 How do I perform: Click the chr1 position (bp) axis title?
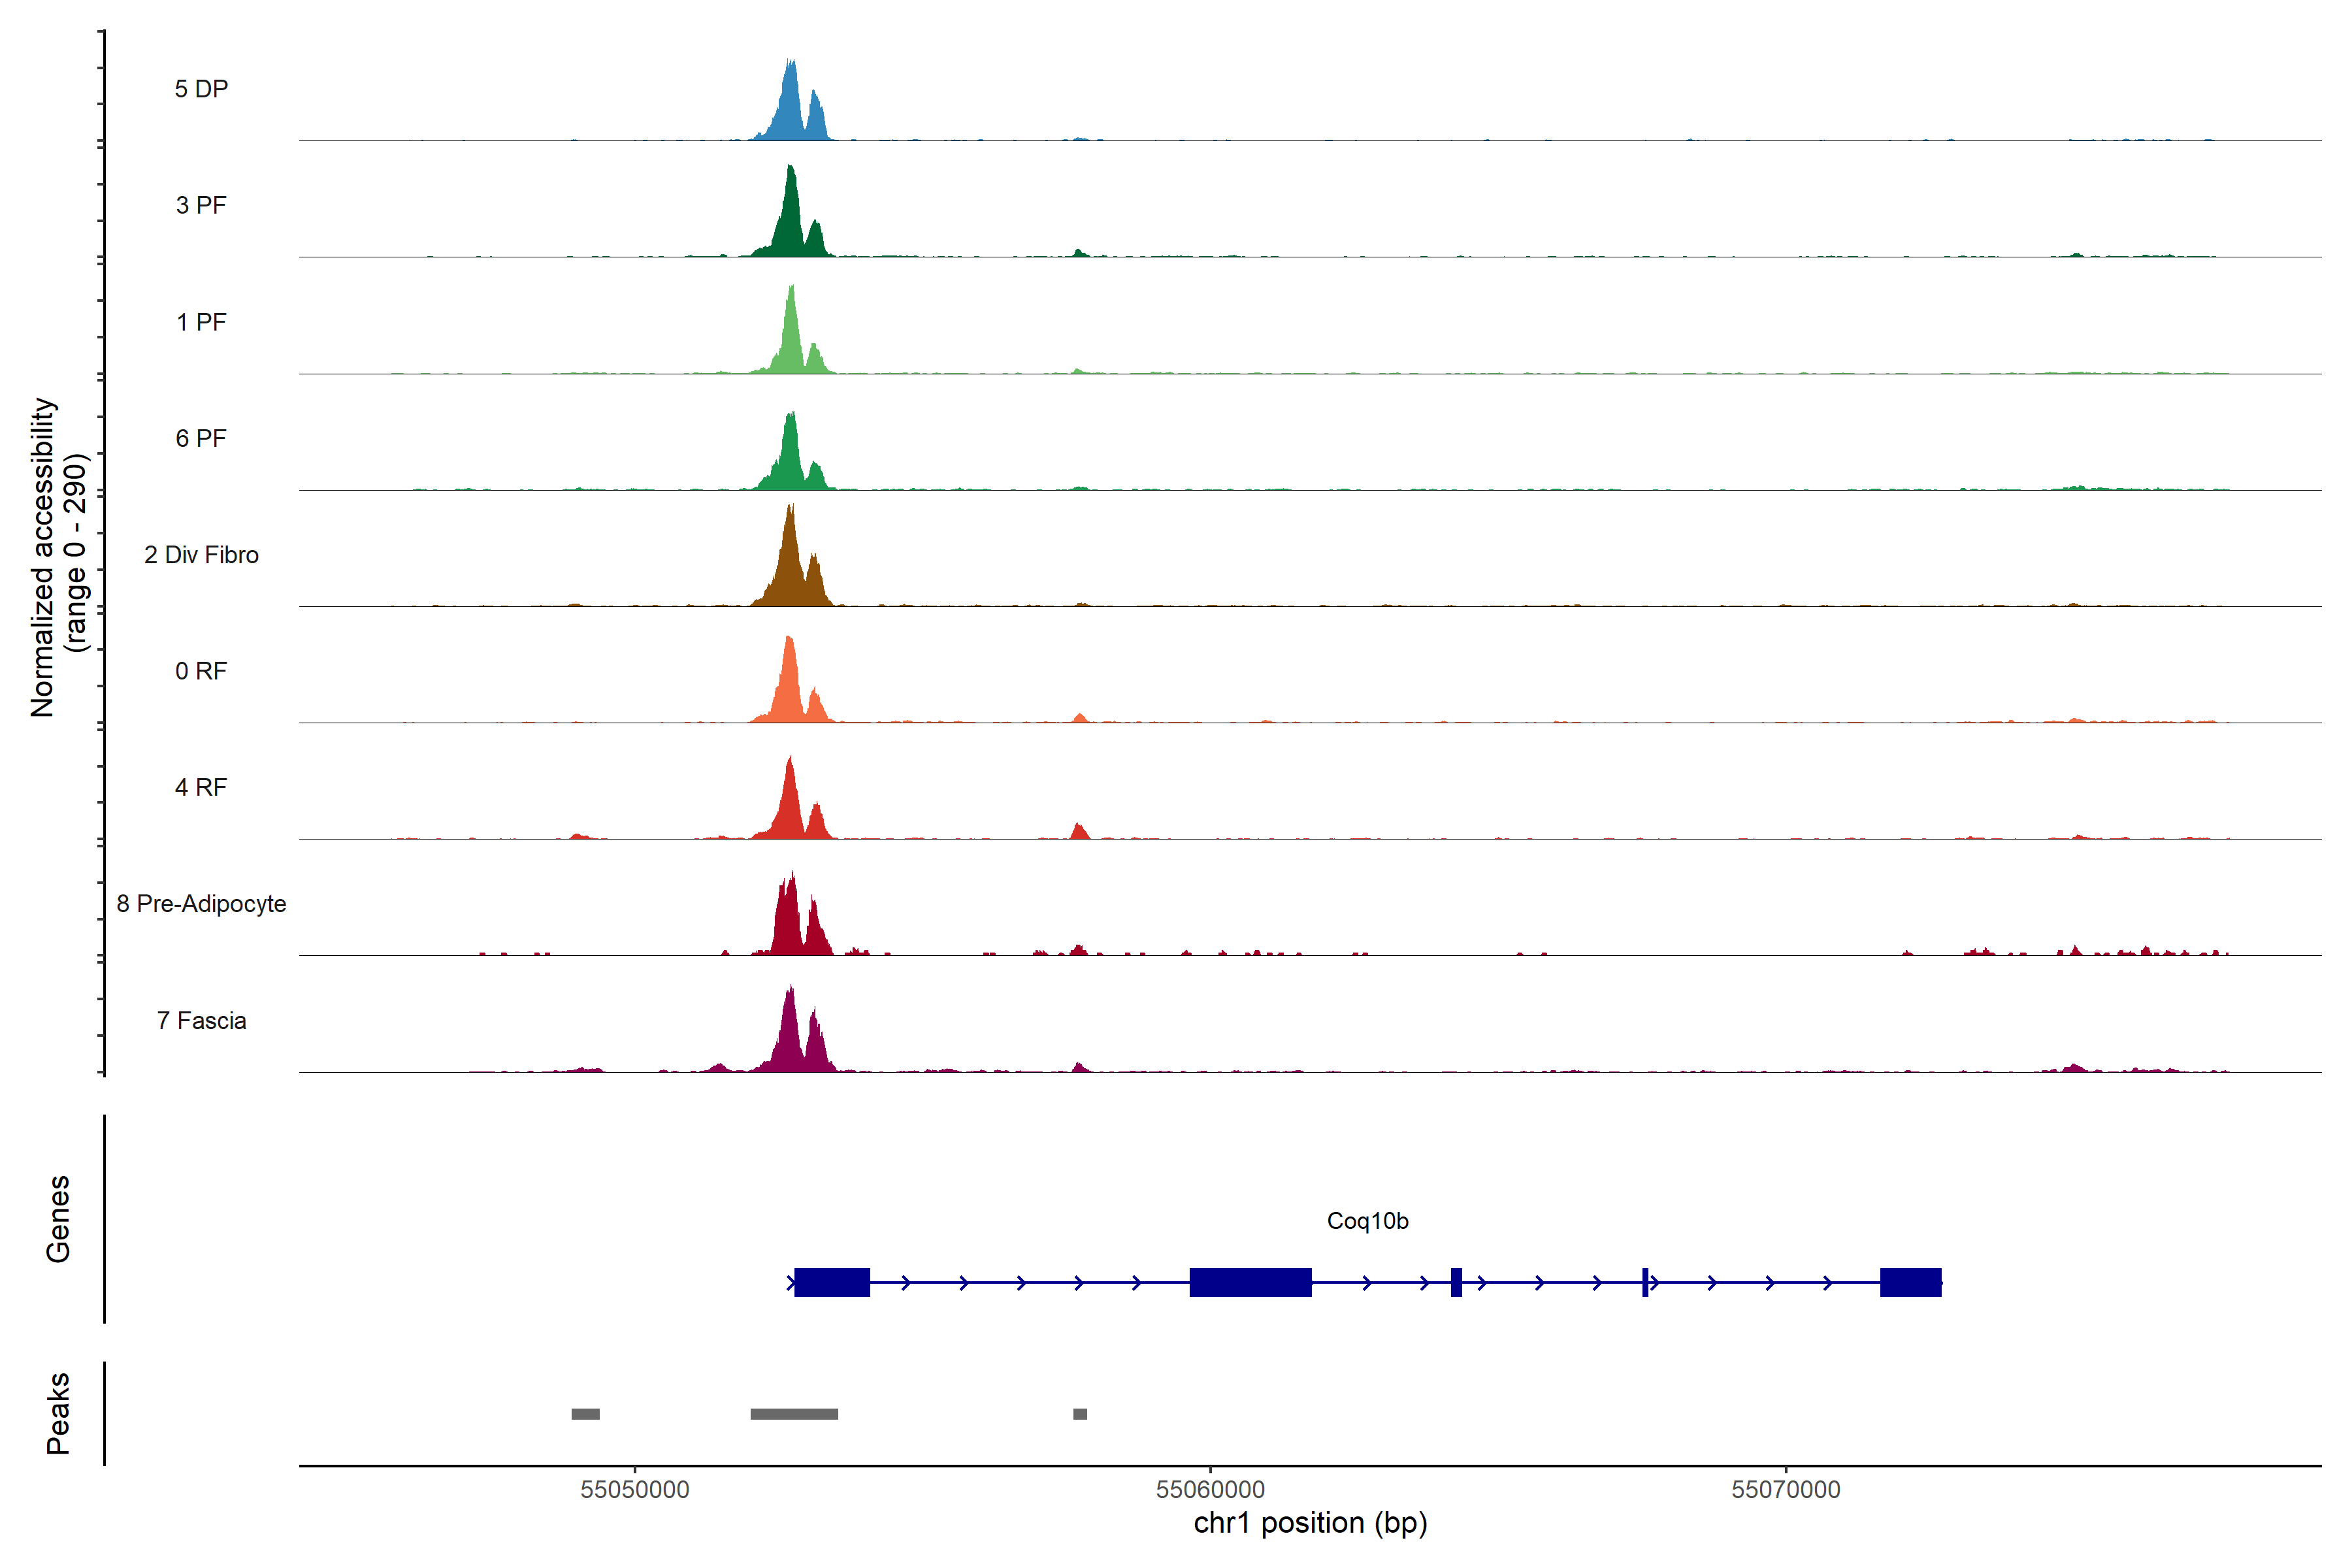1310,1523
